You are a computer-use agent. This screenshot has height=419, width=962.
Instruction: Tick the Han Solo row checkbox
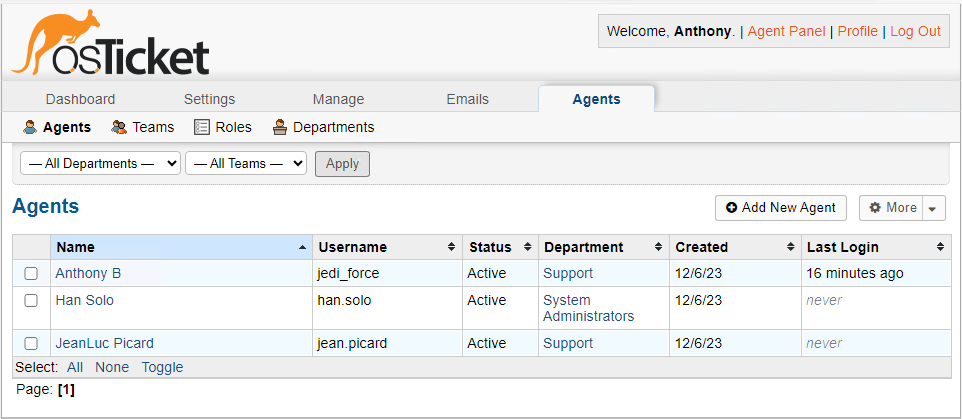tap(31, 300)
